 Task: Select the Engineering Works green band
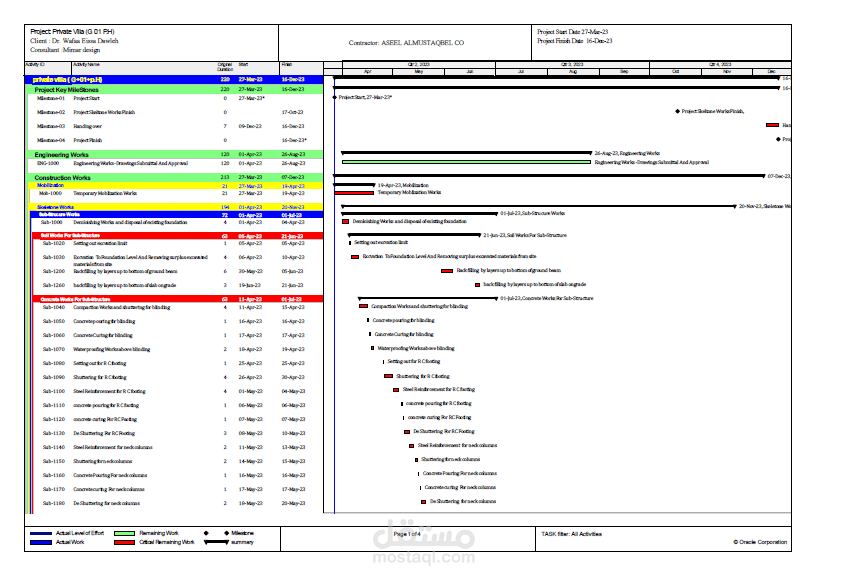click(176, 155)
